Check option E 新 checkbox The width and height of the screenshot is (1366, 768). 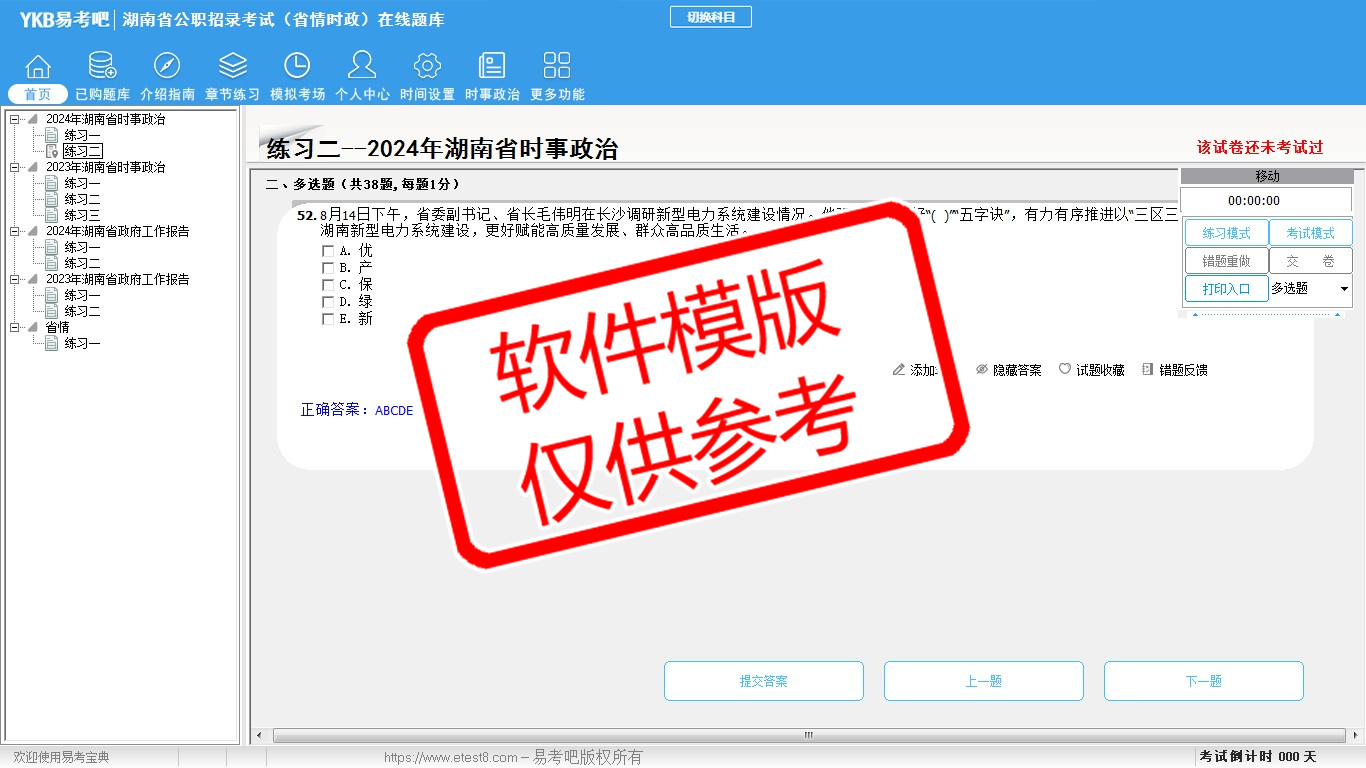pyautogui.click(x=328, y=319)
